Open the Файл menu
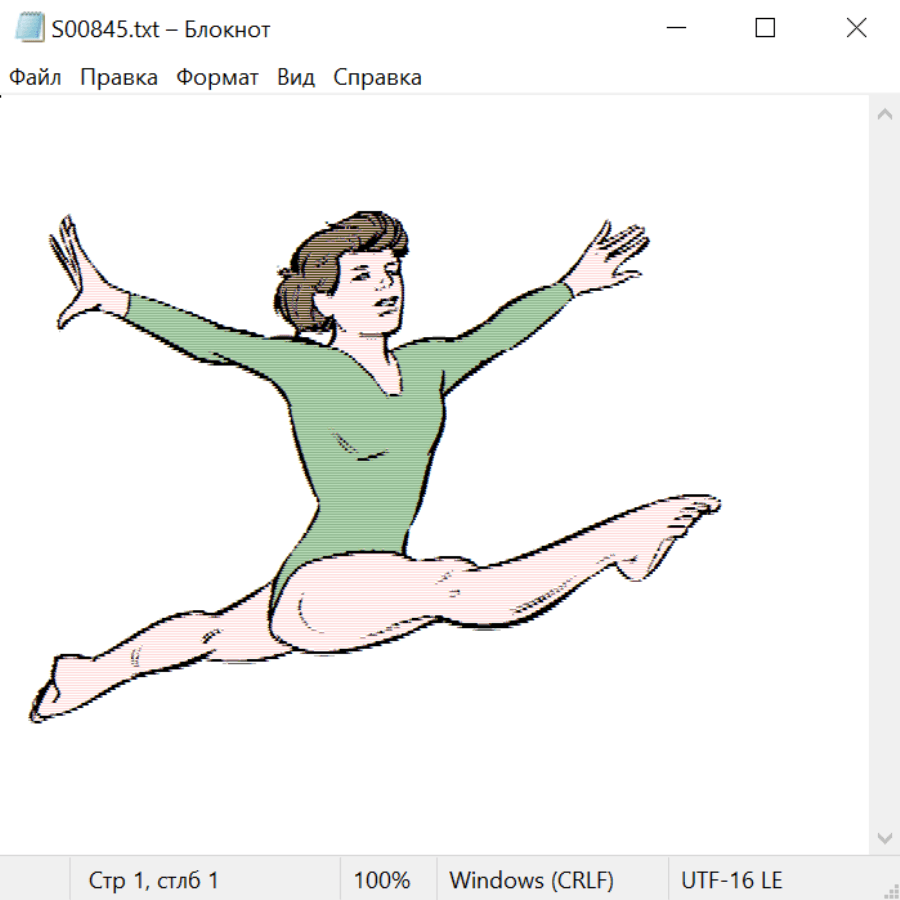This screenshot has width=900, height=900. coord(35,78)
